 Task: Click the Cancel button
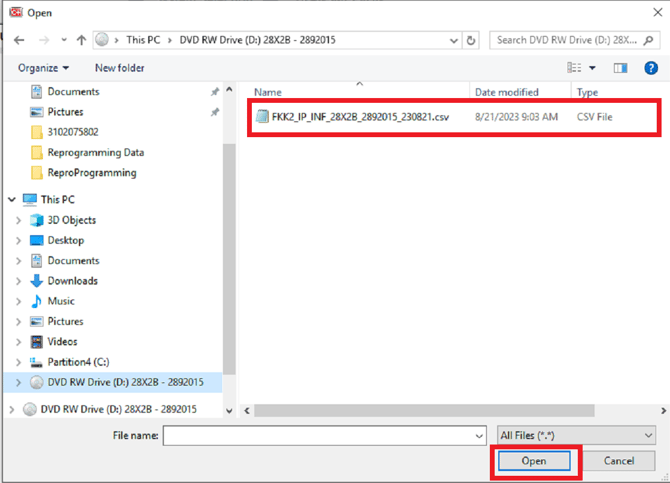(x=619, y=461)
